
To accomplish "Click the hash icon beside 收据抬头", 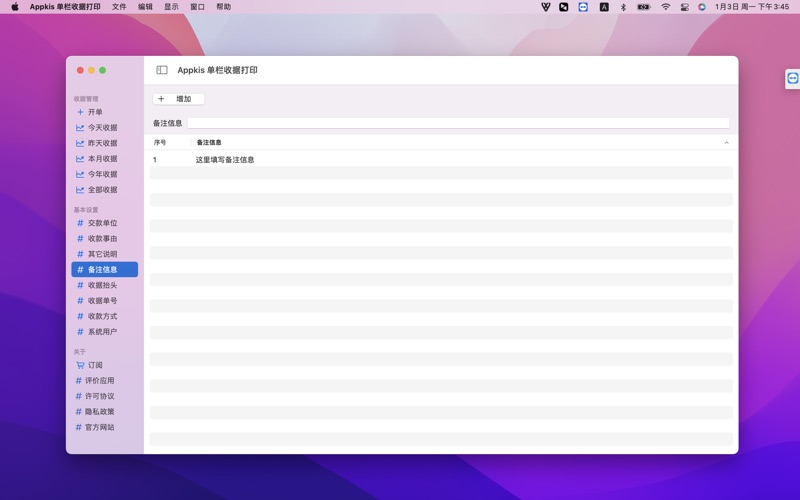I will 80,285.
